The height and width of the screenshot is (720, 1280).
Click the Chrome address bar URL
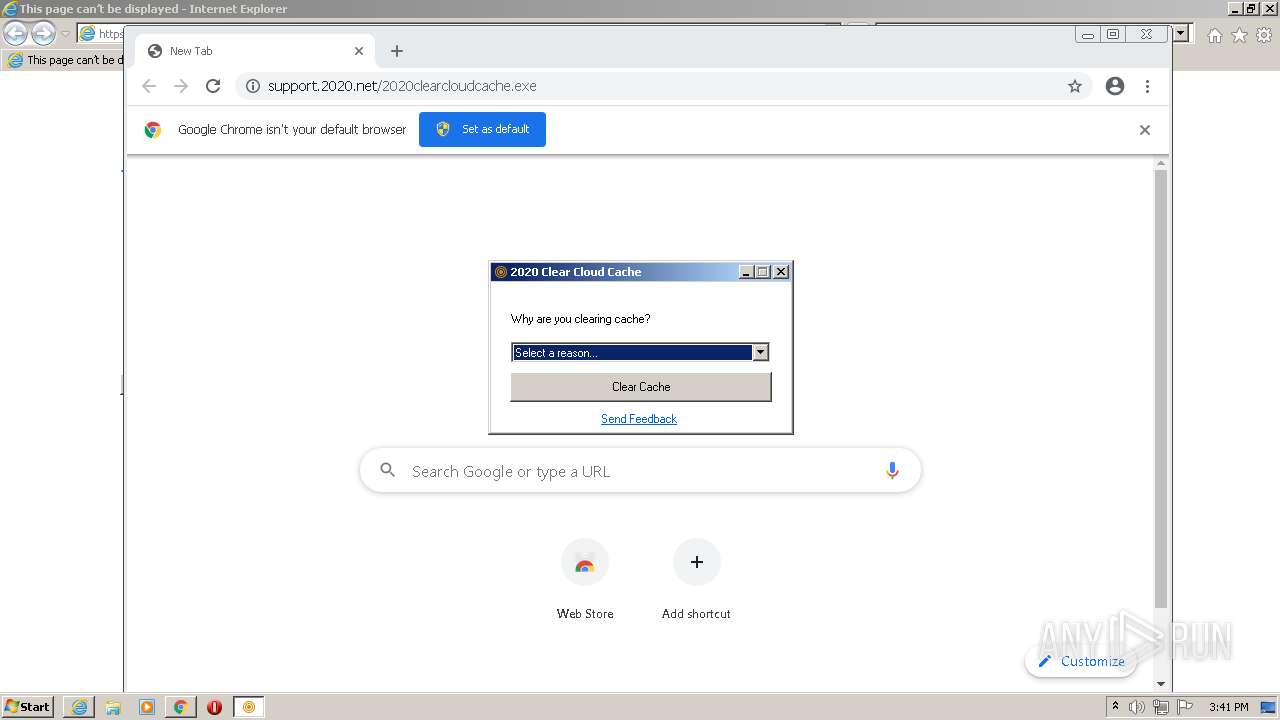tap(402, 86)
